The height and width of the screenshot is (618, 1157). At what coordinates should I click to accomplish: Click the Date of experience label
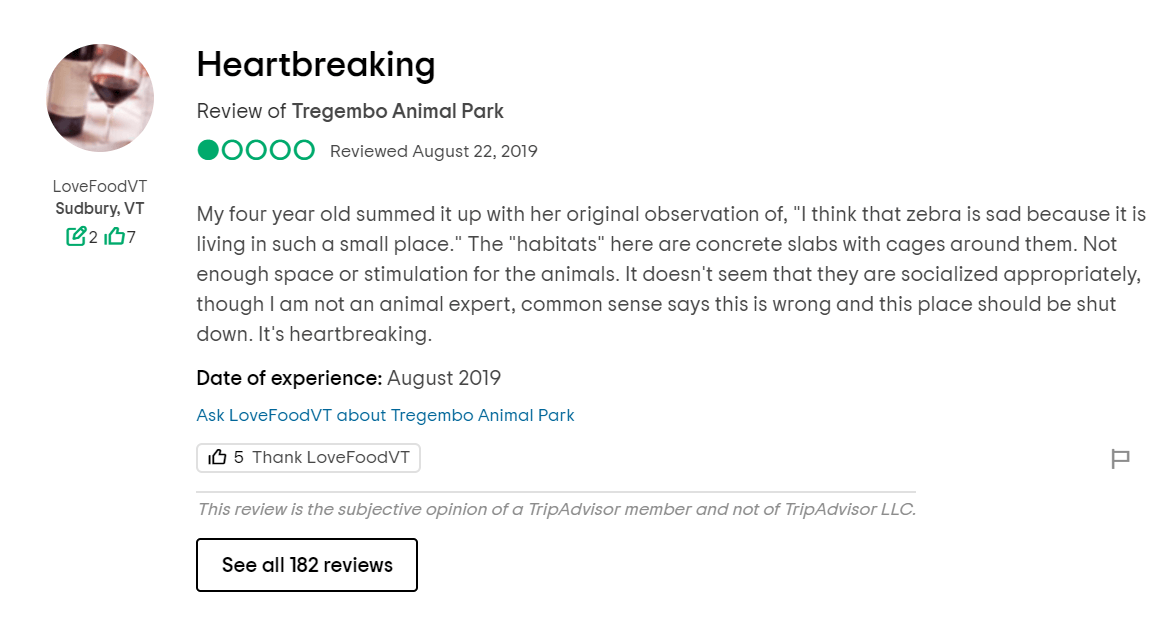pyautogui.click(x=289, y=378)
